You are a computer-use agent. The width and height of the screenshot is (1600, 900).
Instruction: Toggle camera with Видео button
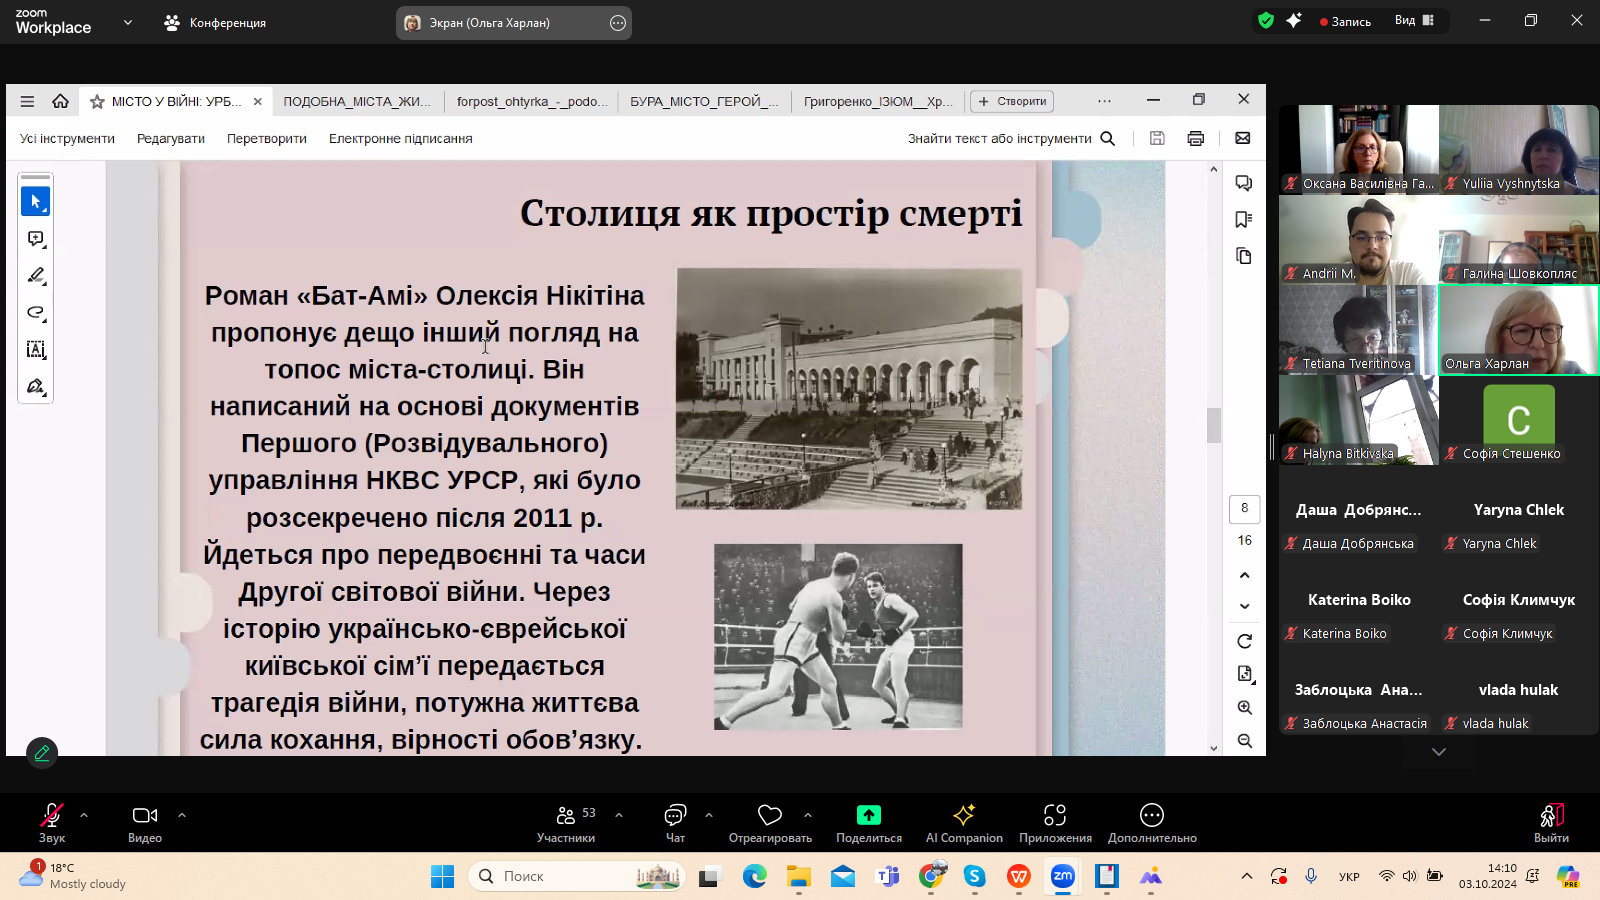[145, 823]
